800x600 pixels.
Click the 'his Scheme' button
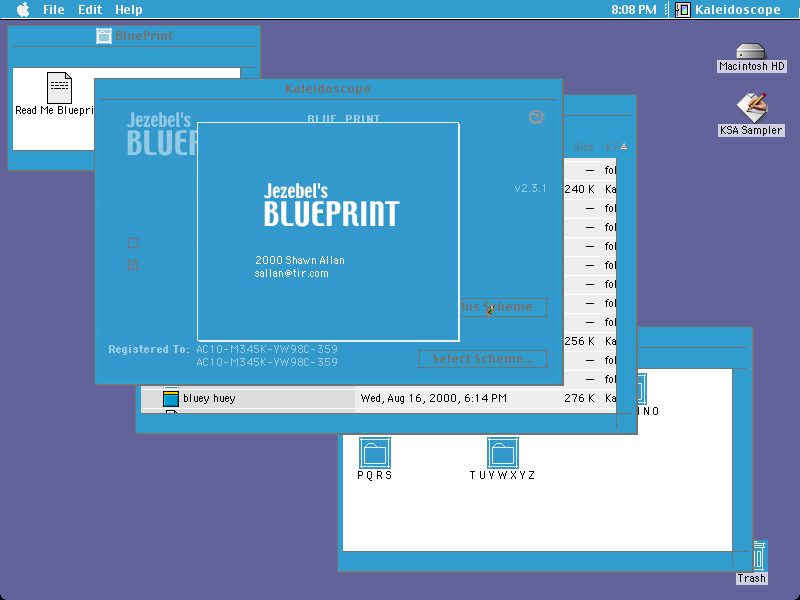[503, 307]
